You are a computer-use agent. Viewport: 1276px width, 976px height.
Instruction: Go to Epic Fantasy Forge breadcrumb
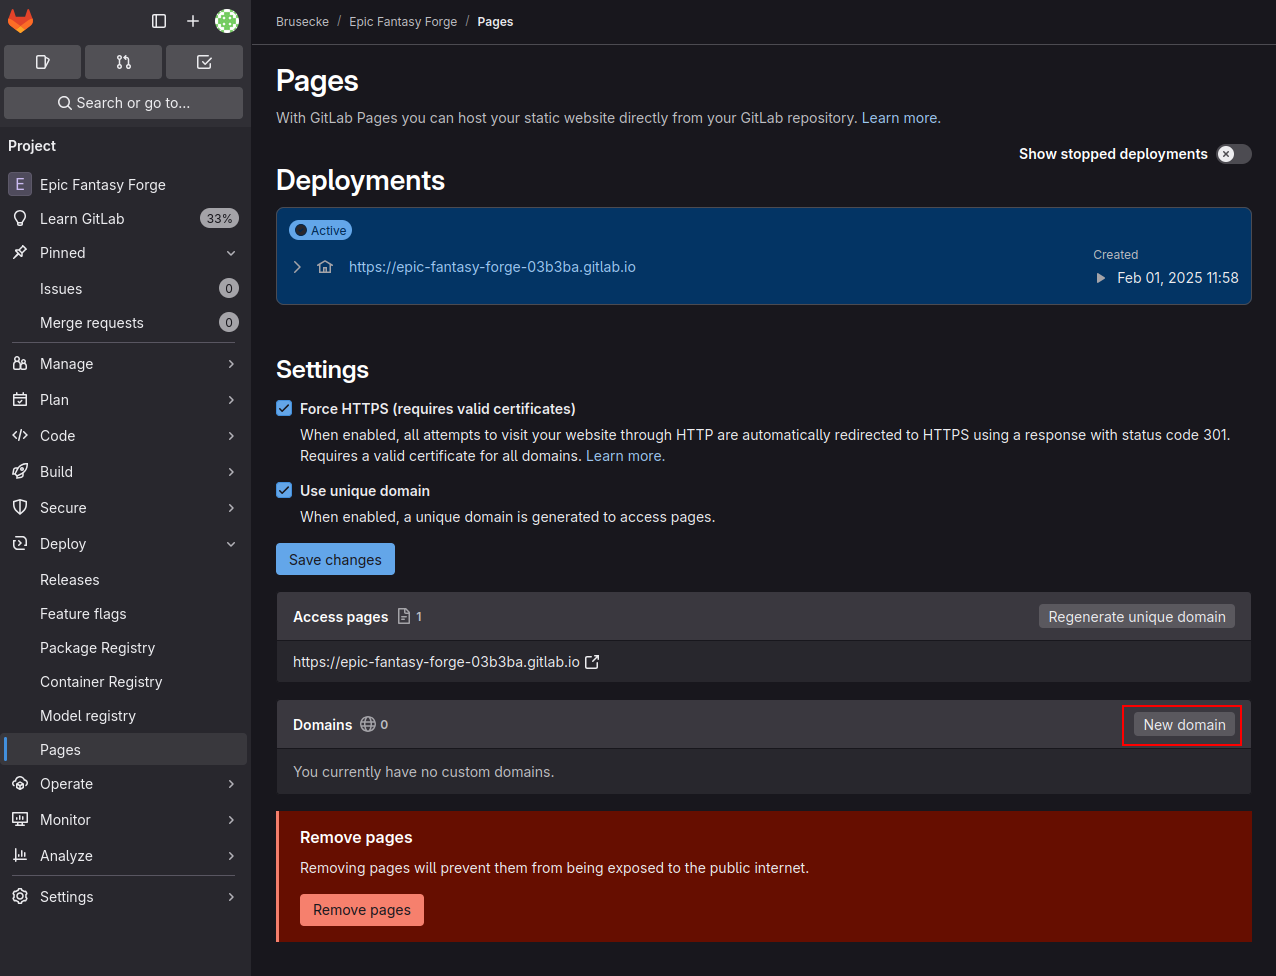coord(403,21)
